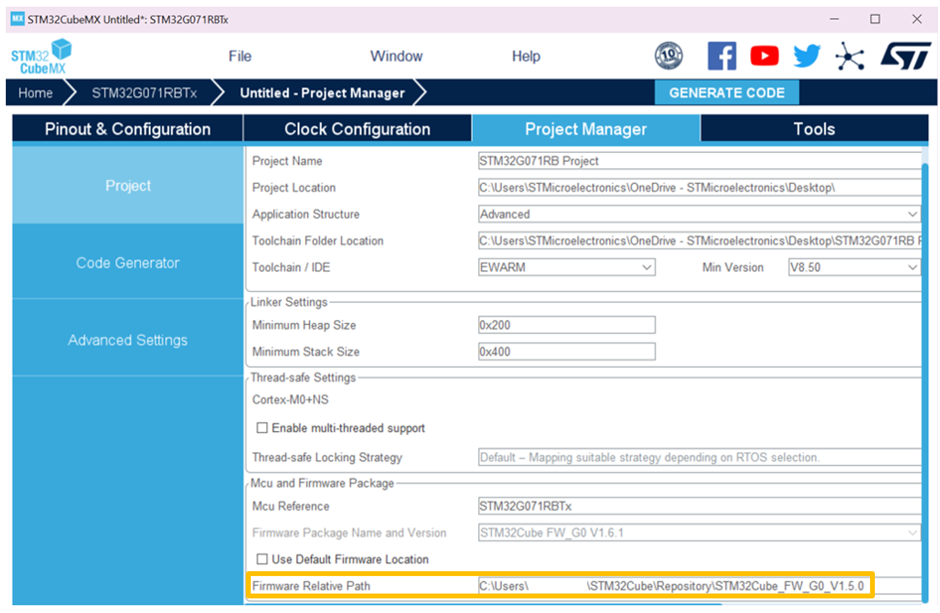Click the ST community network icon
The image size is (940, 613).
tap(849, 56)
